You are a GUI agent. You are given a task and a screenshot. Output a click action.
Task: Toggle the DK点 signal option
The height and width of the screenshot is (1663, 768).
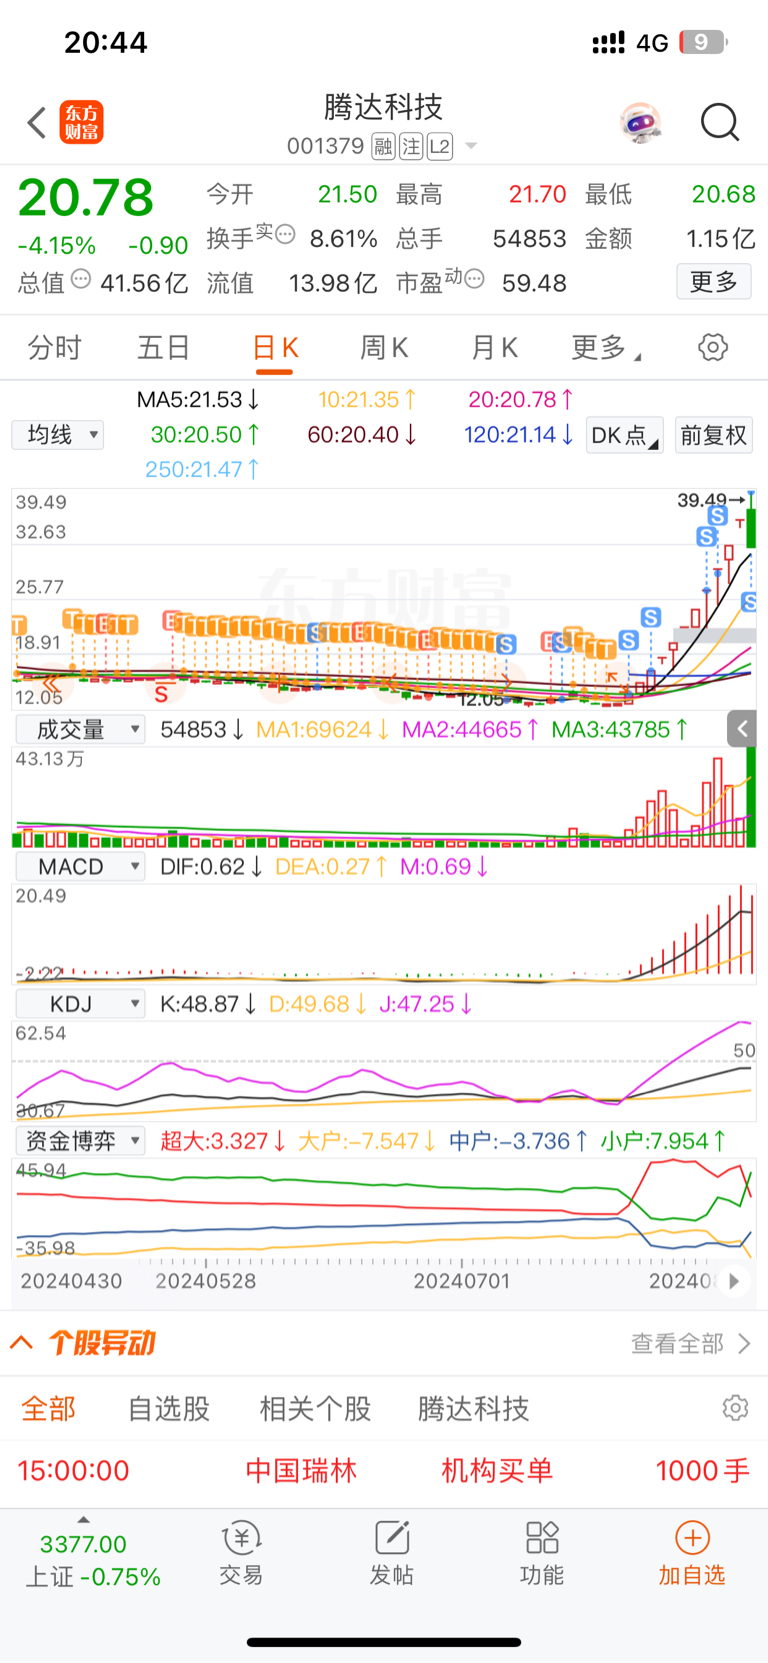tap(625, 436)
